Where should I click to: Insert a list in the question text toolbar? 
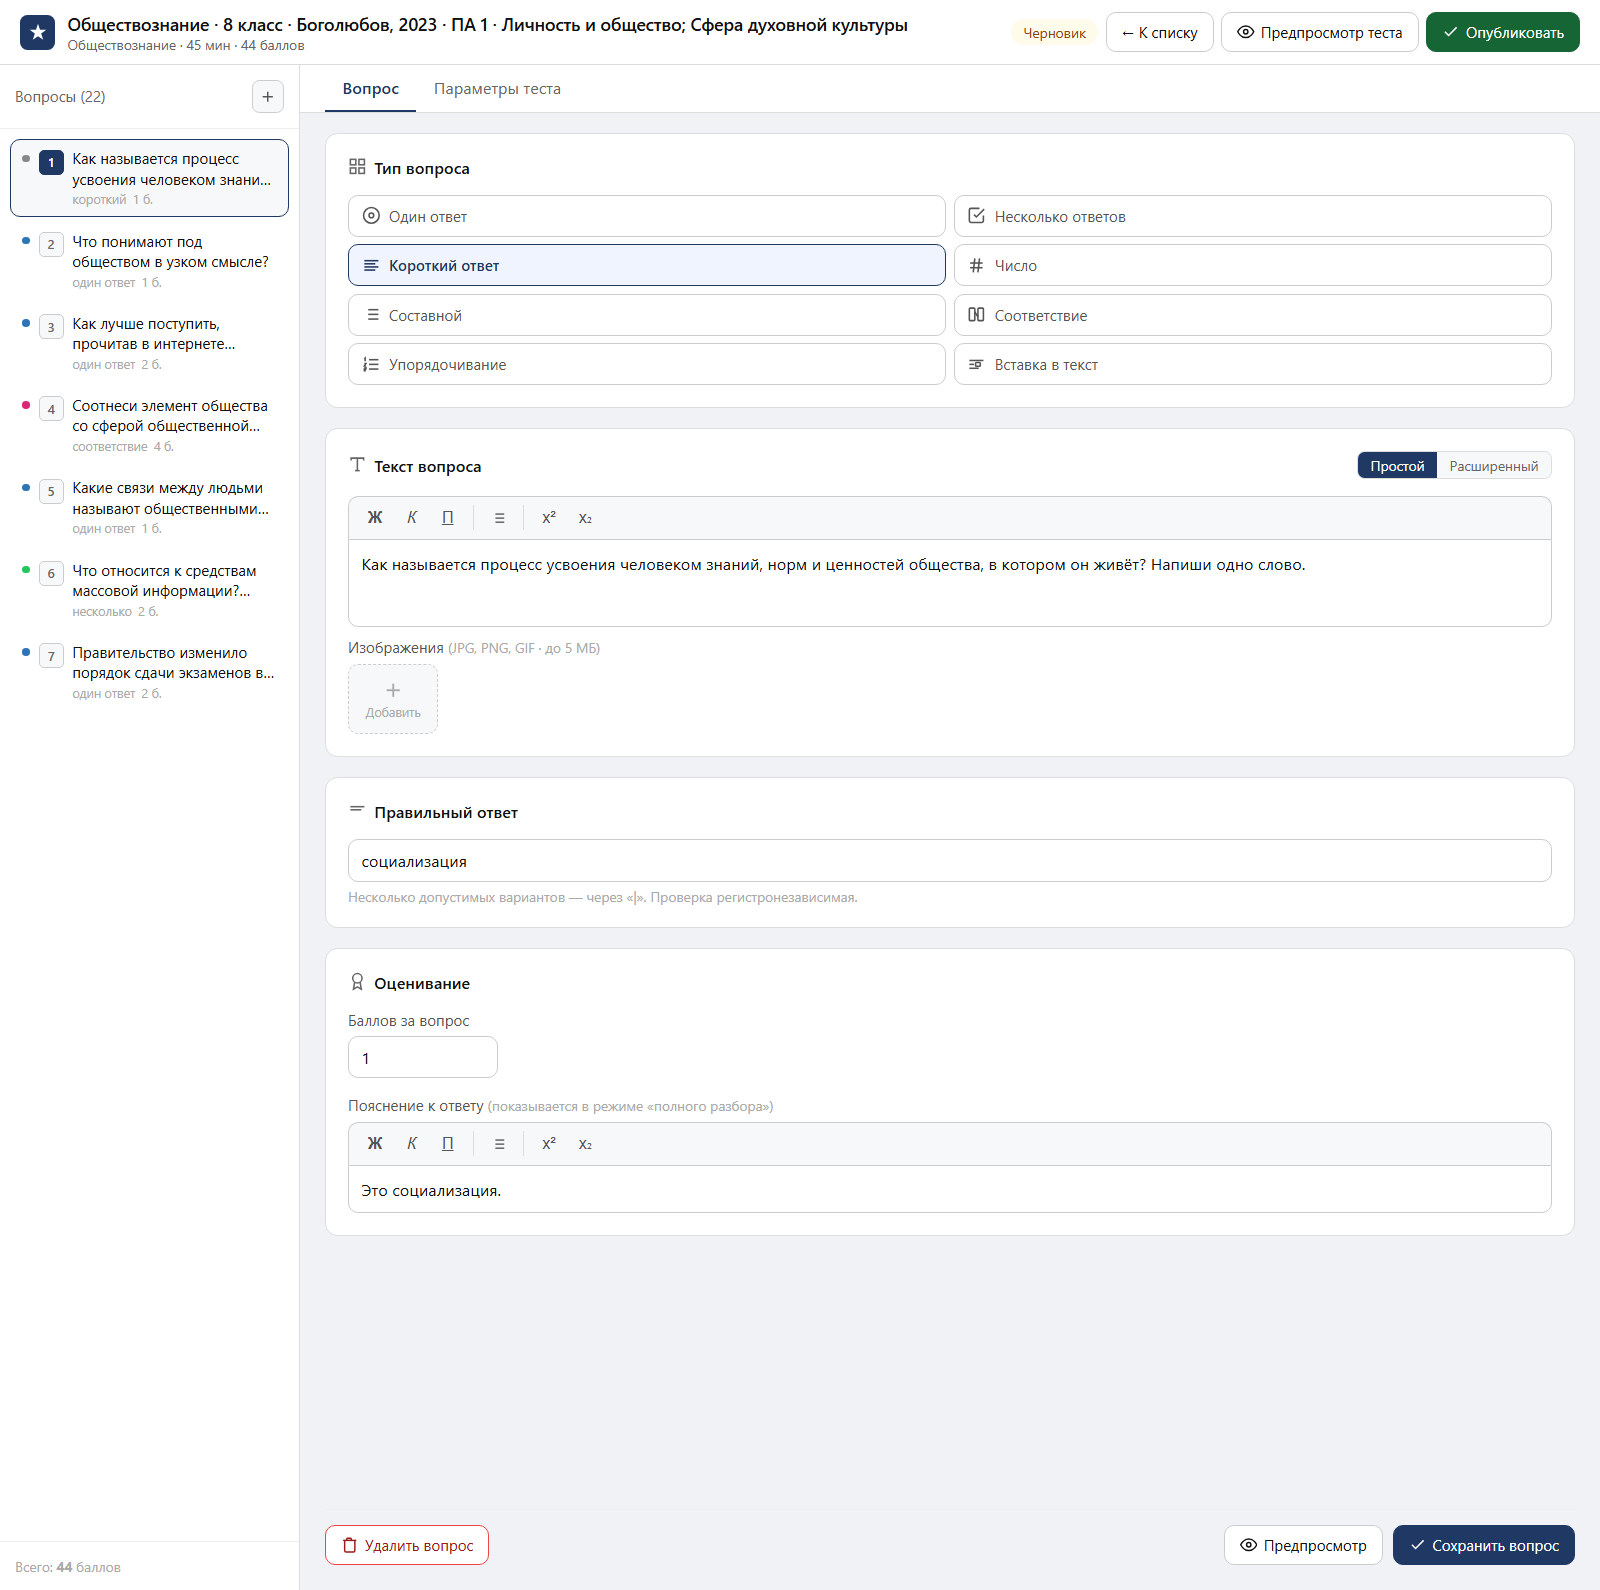[499, 518]
